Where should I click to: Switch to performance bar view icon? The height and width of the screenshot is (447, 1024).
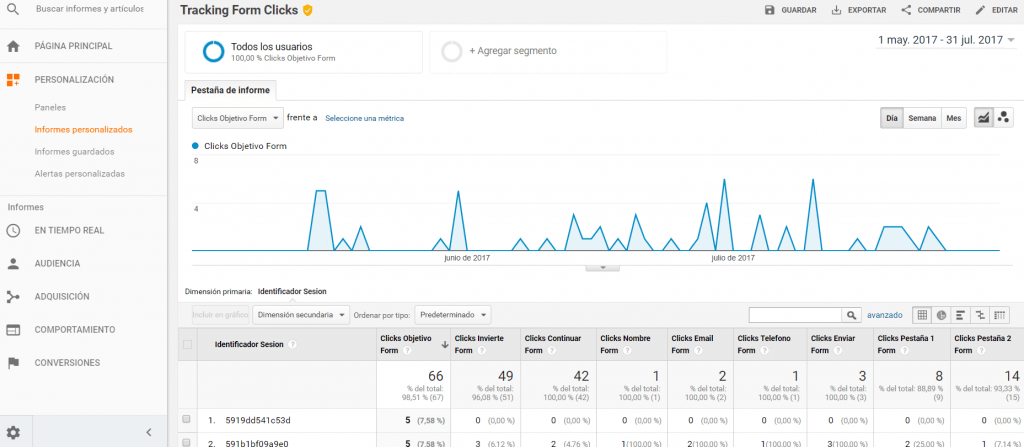click(961, 315)
